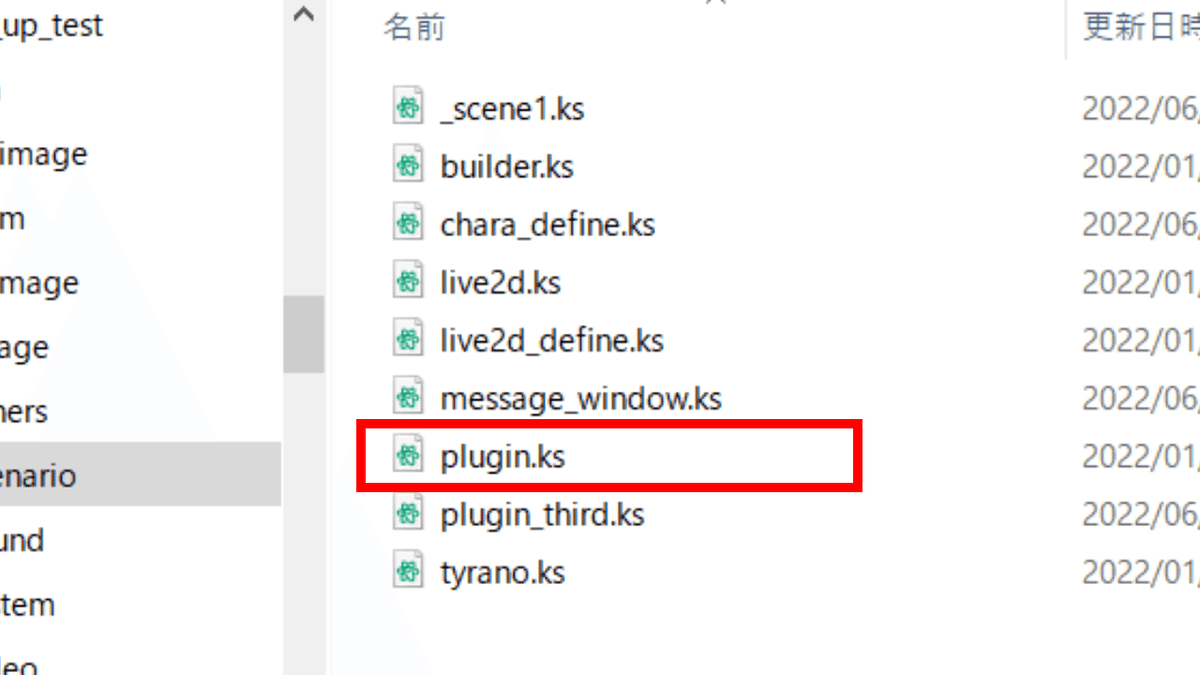Click the live2d_define.ks file icon
1200x675 pixels.
406,339
